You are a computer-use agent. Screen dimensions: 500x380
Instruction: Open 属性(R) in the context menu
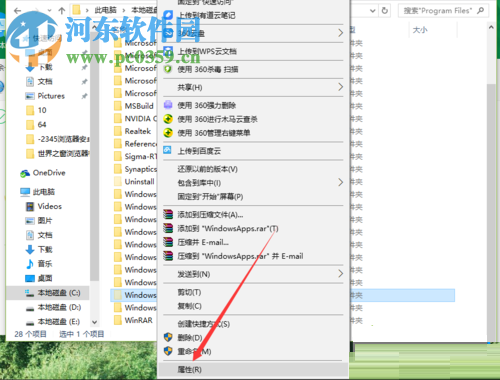[253, 369]
